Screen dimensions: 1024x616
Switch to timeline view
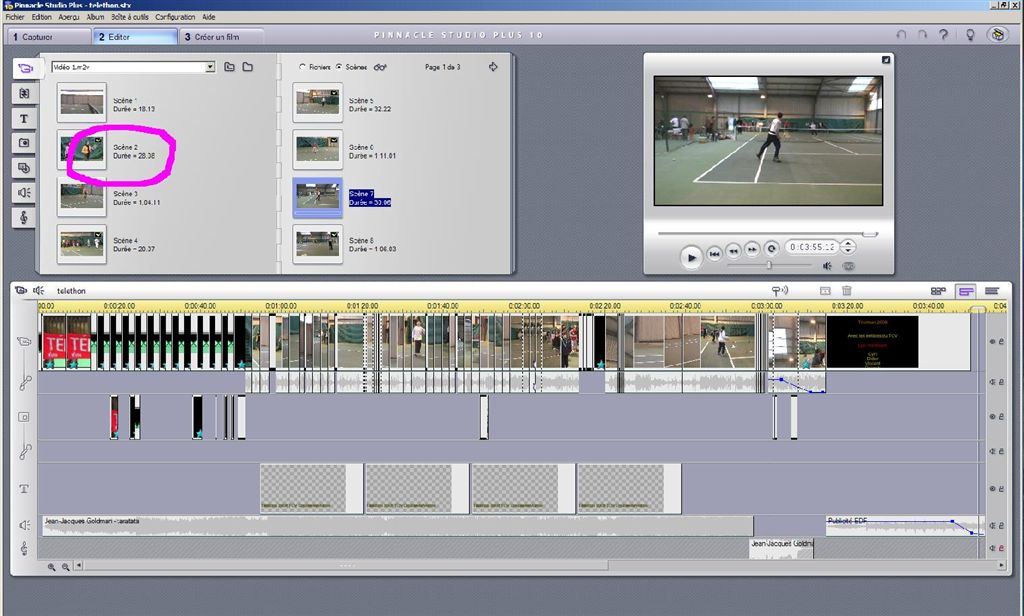click(965, 291)
